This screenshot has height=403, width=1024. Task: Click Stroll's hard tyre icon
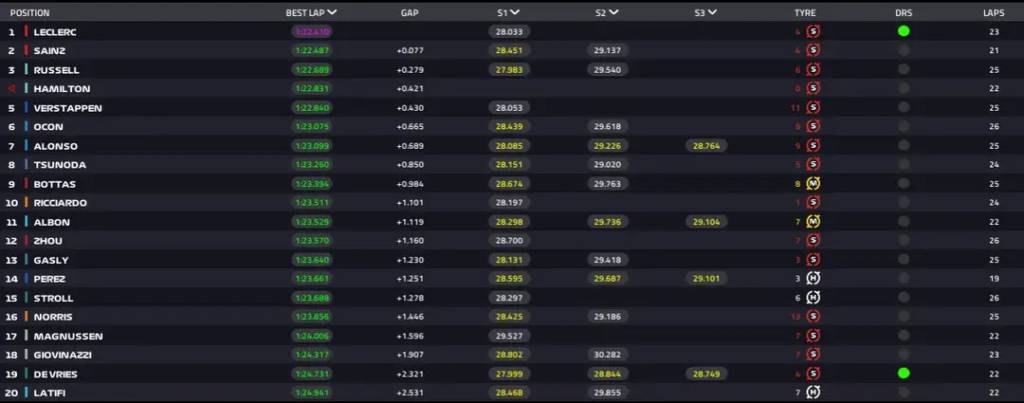[x=813, y=297]
